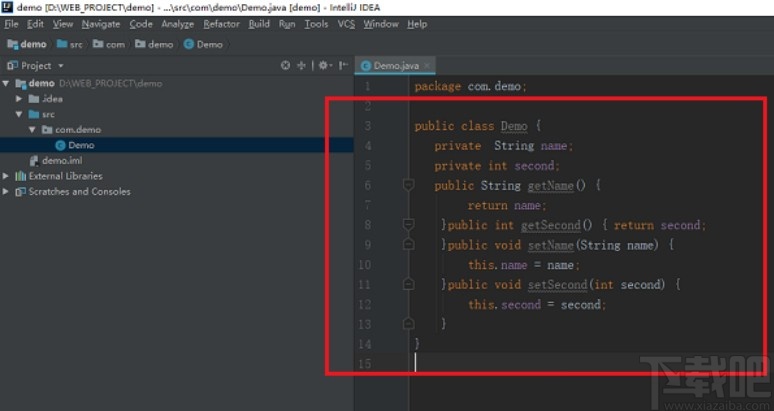Viewport: 774px width, 411px height.
Task: Toggle fold marker at line 13
Action: [x=408, y=324]
